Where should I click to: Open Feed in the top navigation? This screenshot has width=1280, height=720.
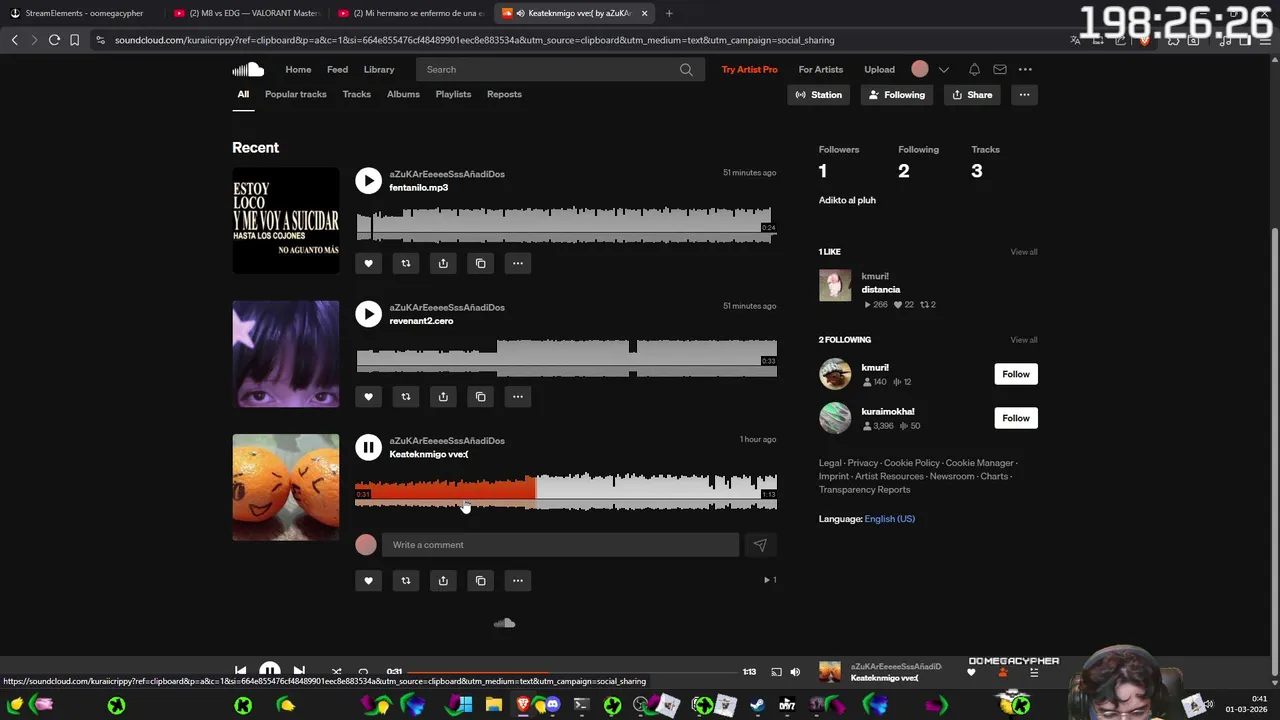(338, 69)
